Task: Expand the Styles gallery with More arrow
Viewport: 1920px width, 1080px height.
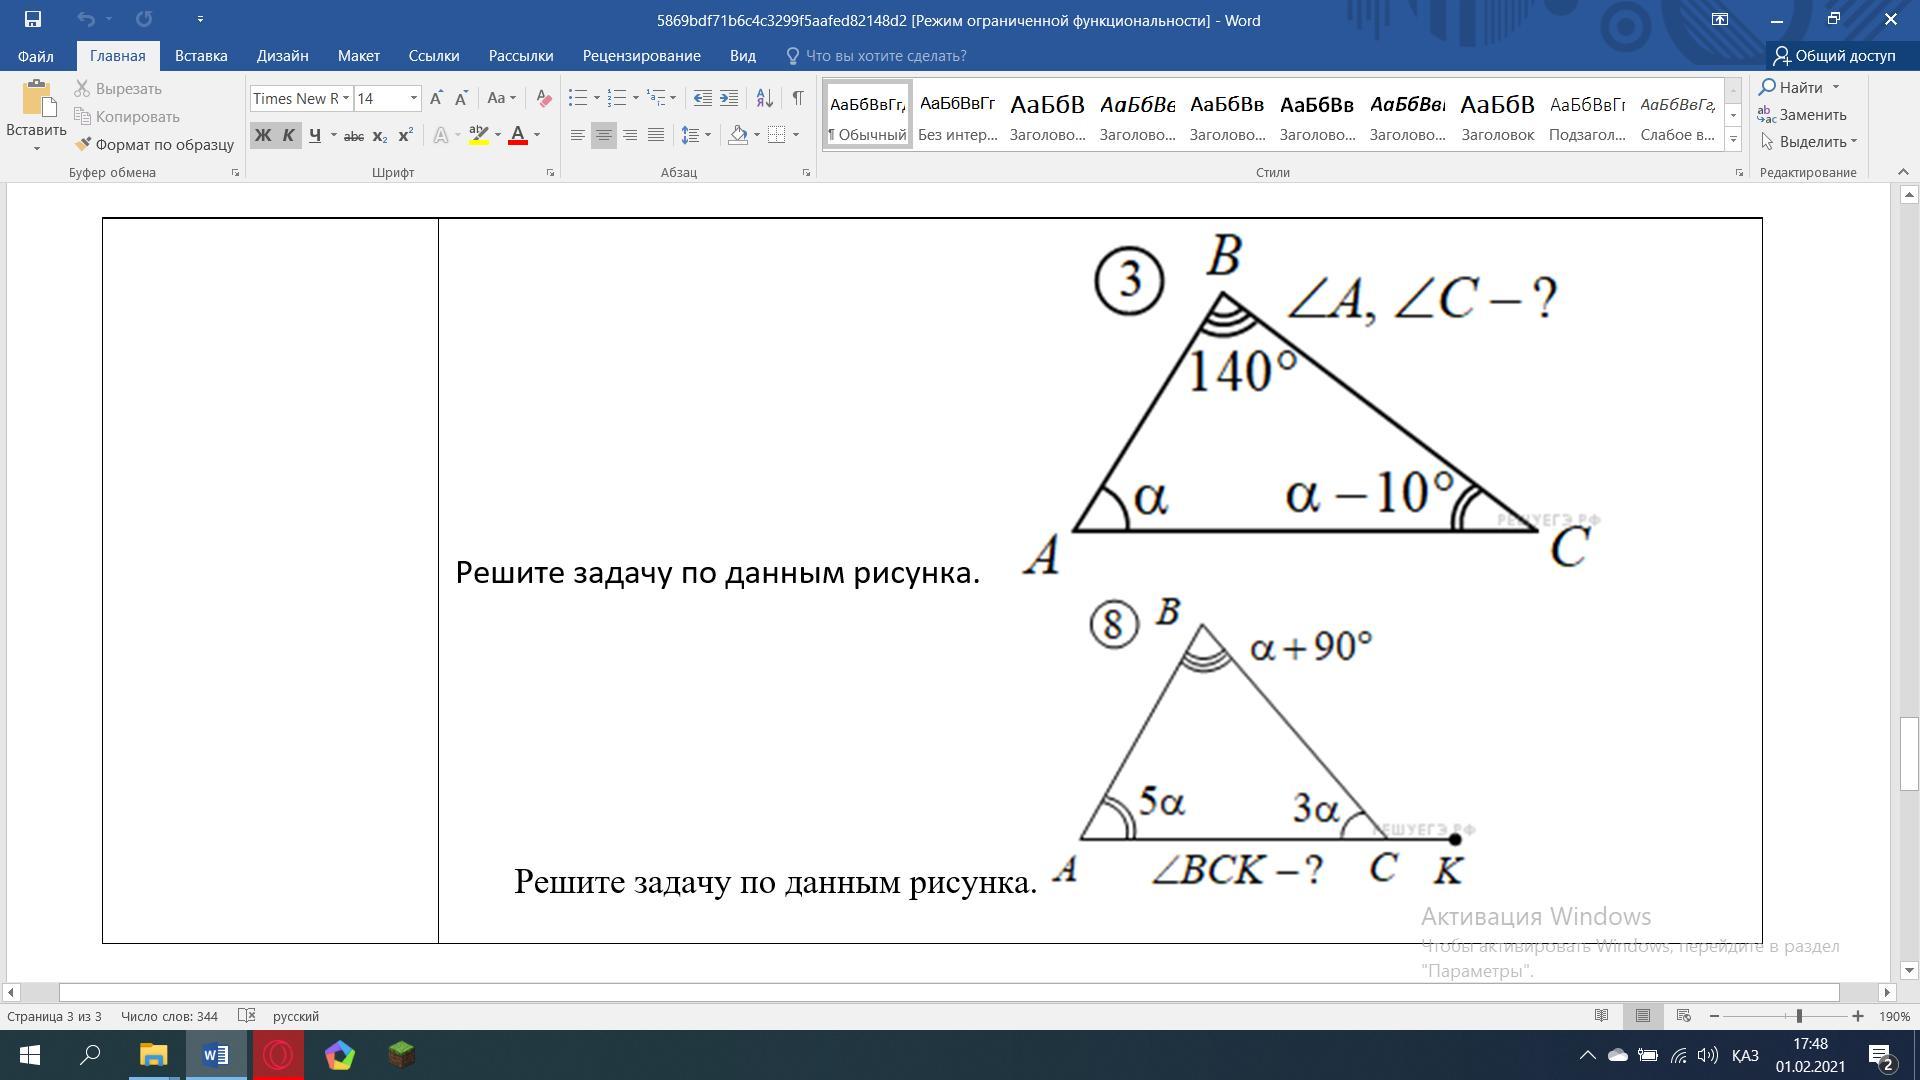Action: coord(1733,139)
